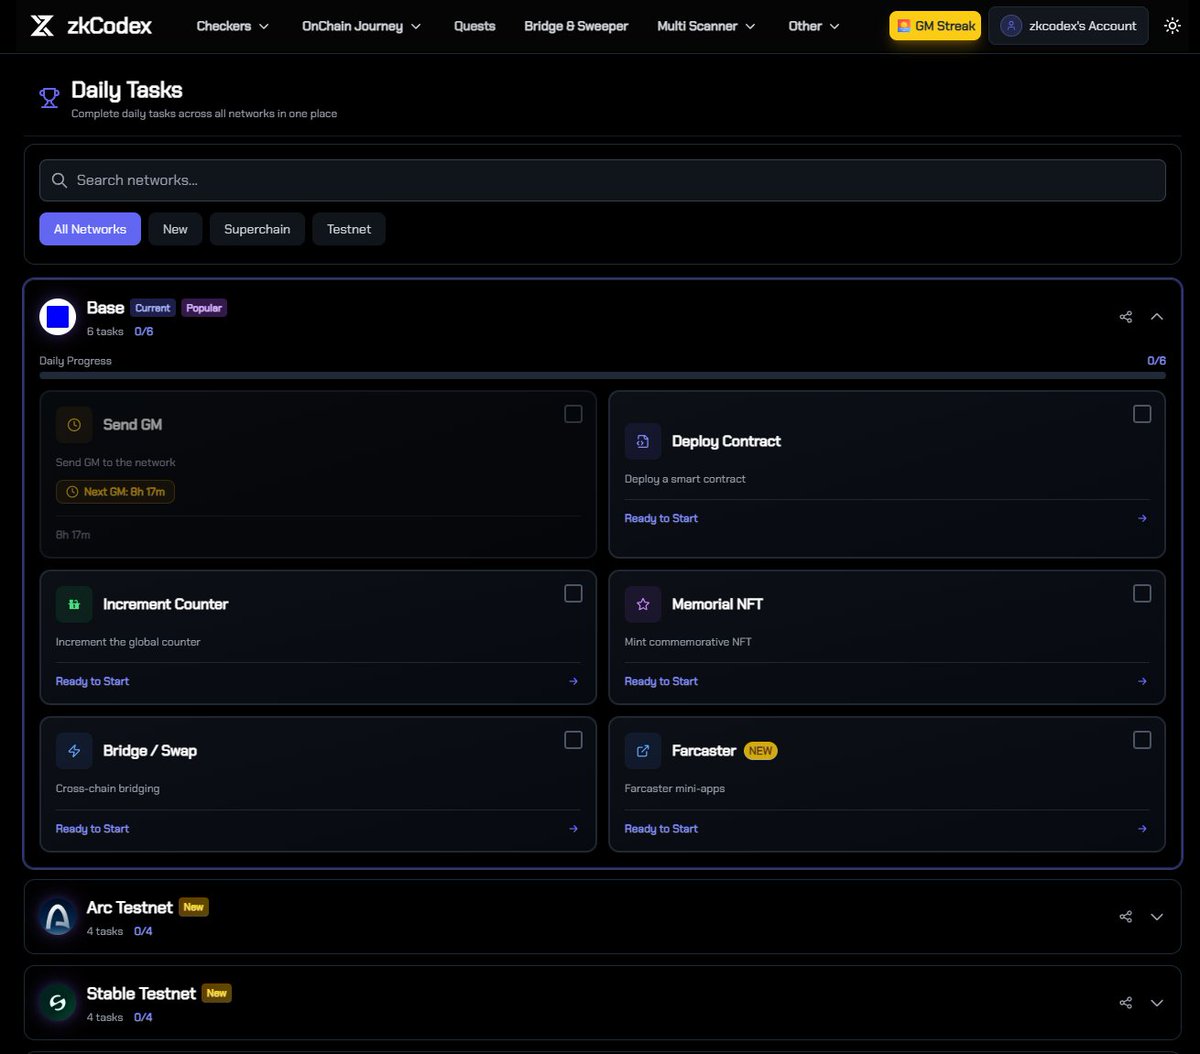Click the avatar icon in account button
This screenshot has height=1054, width=1200.
[x=1012, y=26]
